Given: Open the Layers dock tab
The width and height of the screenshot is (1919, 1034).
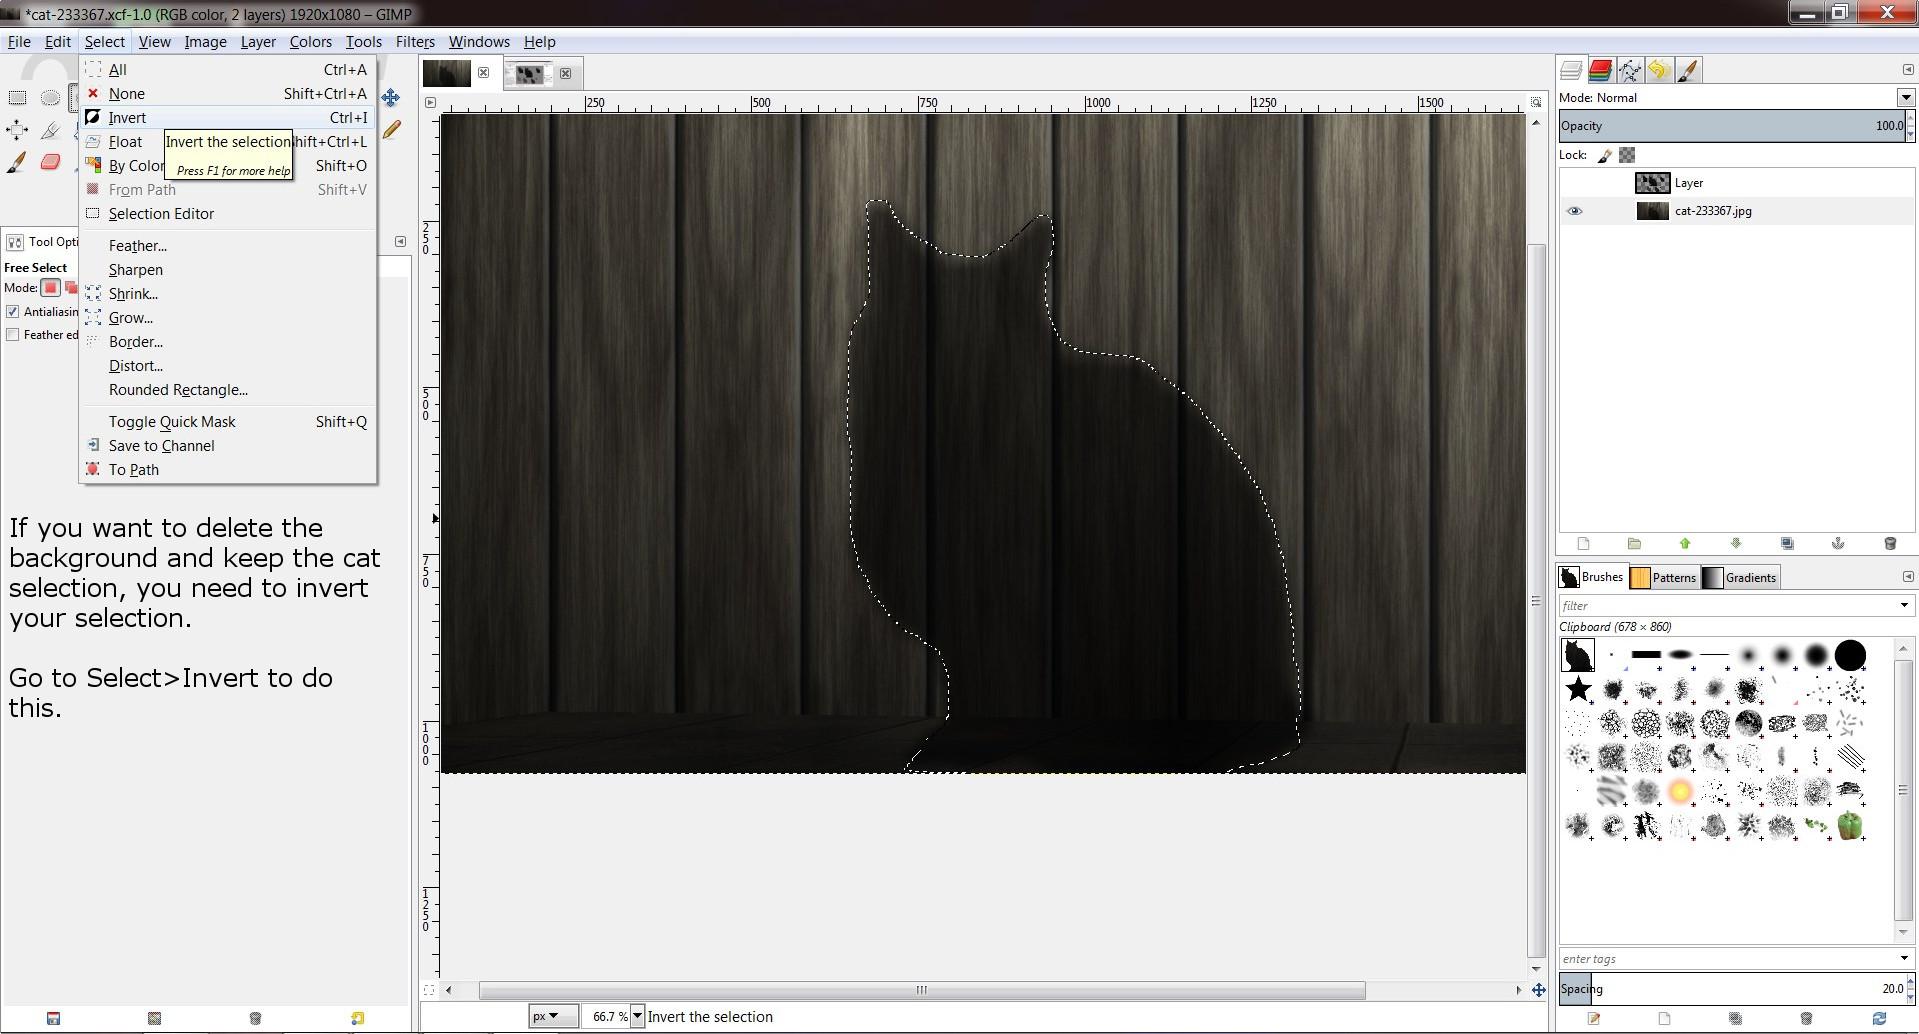Looking at the screenshot, I should 1571,70.
